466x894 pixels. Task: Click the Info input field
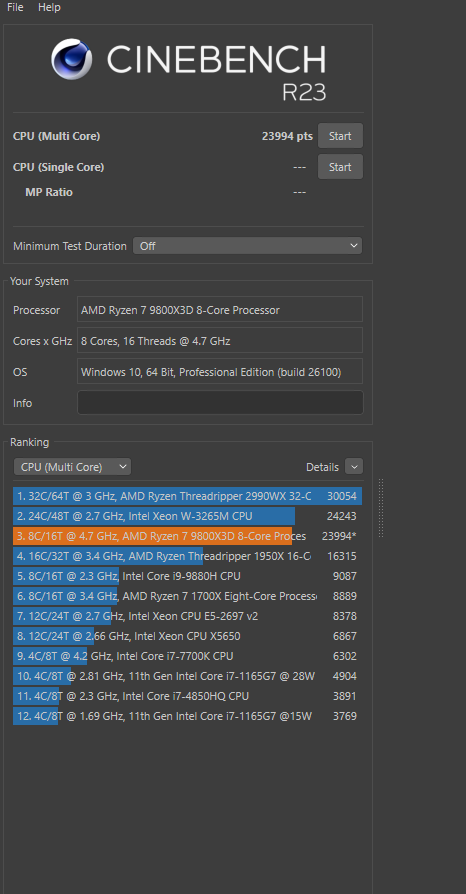tap(220, 403)
